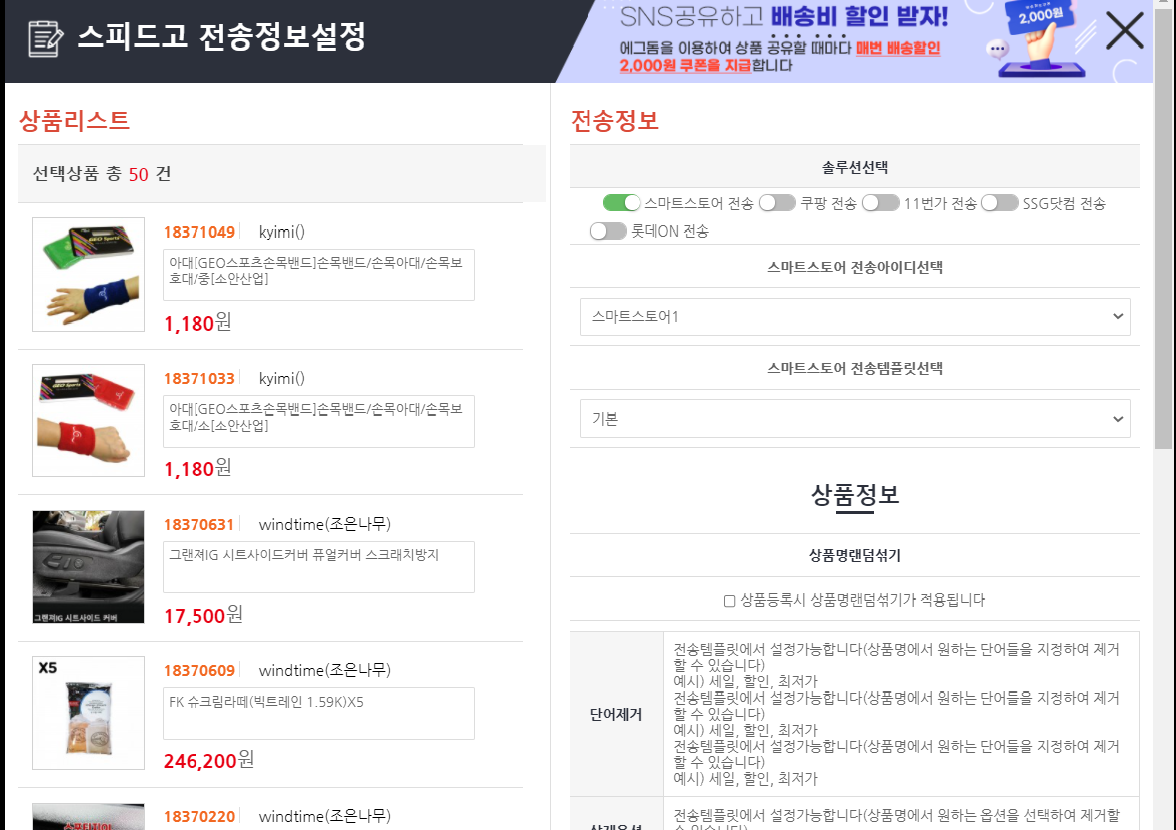
Task: Click product number 18371033
Action: point(199,379)
